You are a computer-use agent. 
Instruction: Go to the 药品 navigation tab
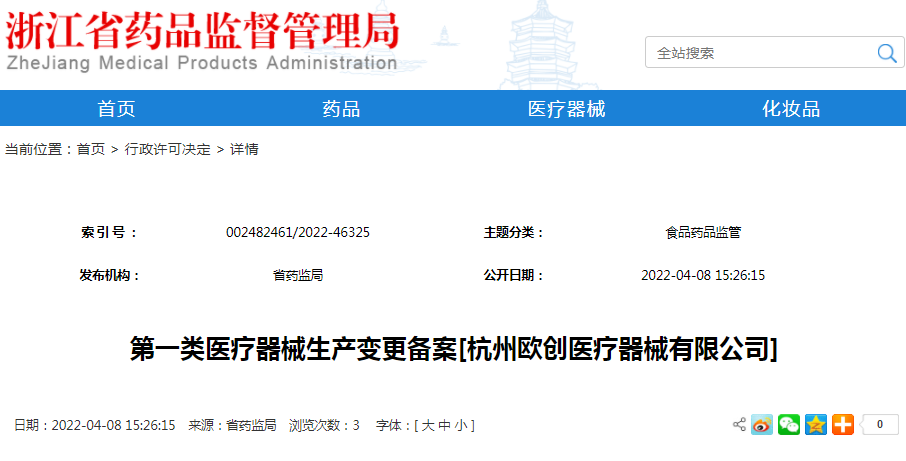pos(341,109)
